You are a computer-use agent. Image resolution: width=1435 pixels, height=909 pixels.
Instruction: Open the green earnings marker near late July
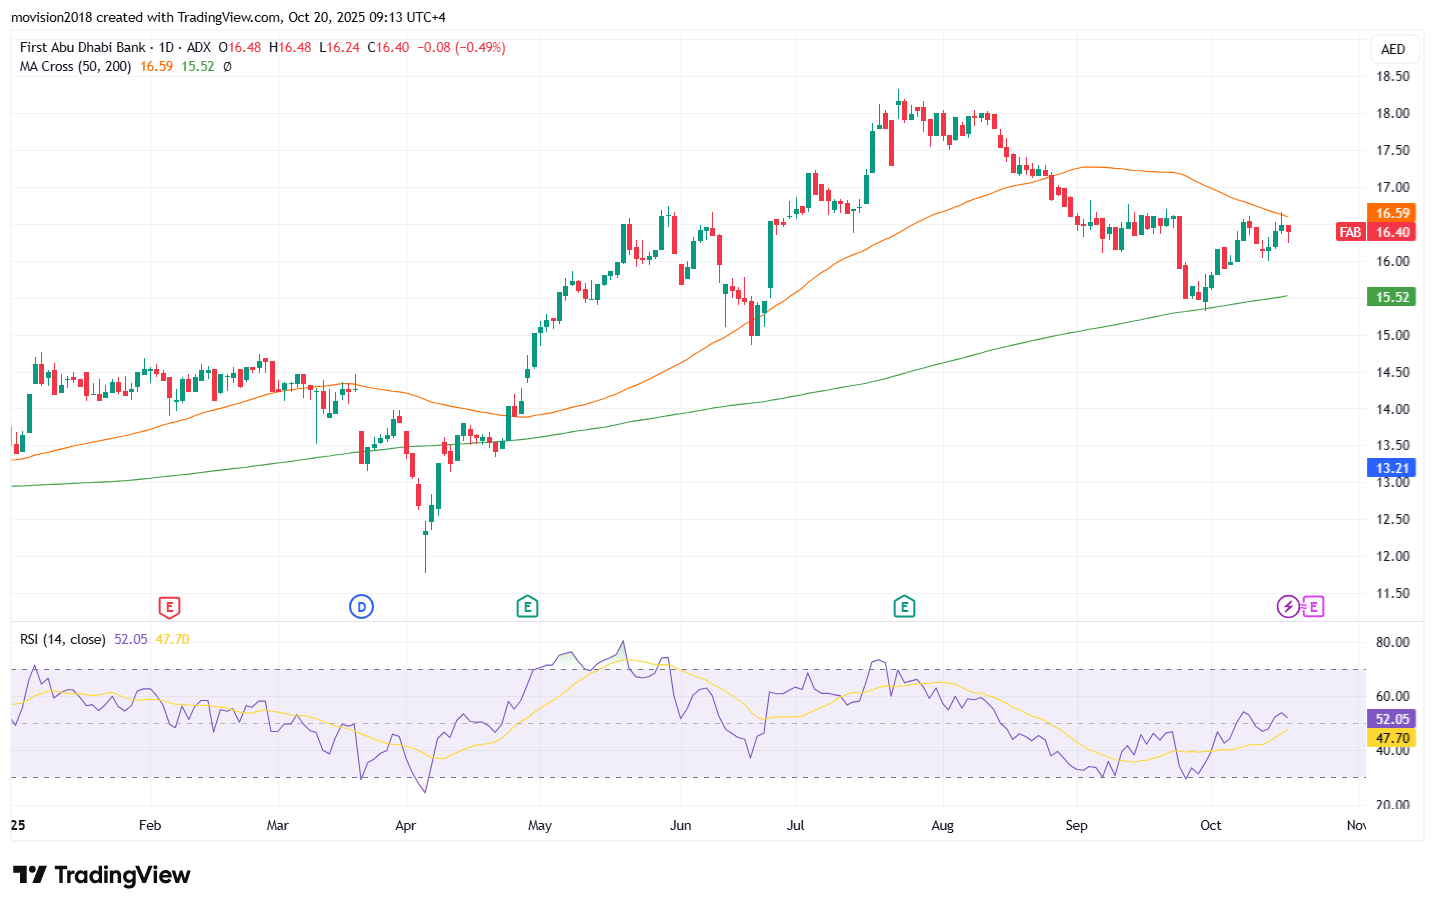[x=904, y=607]
